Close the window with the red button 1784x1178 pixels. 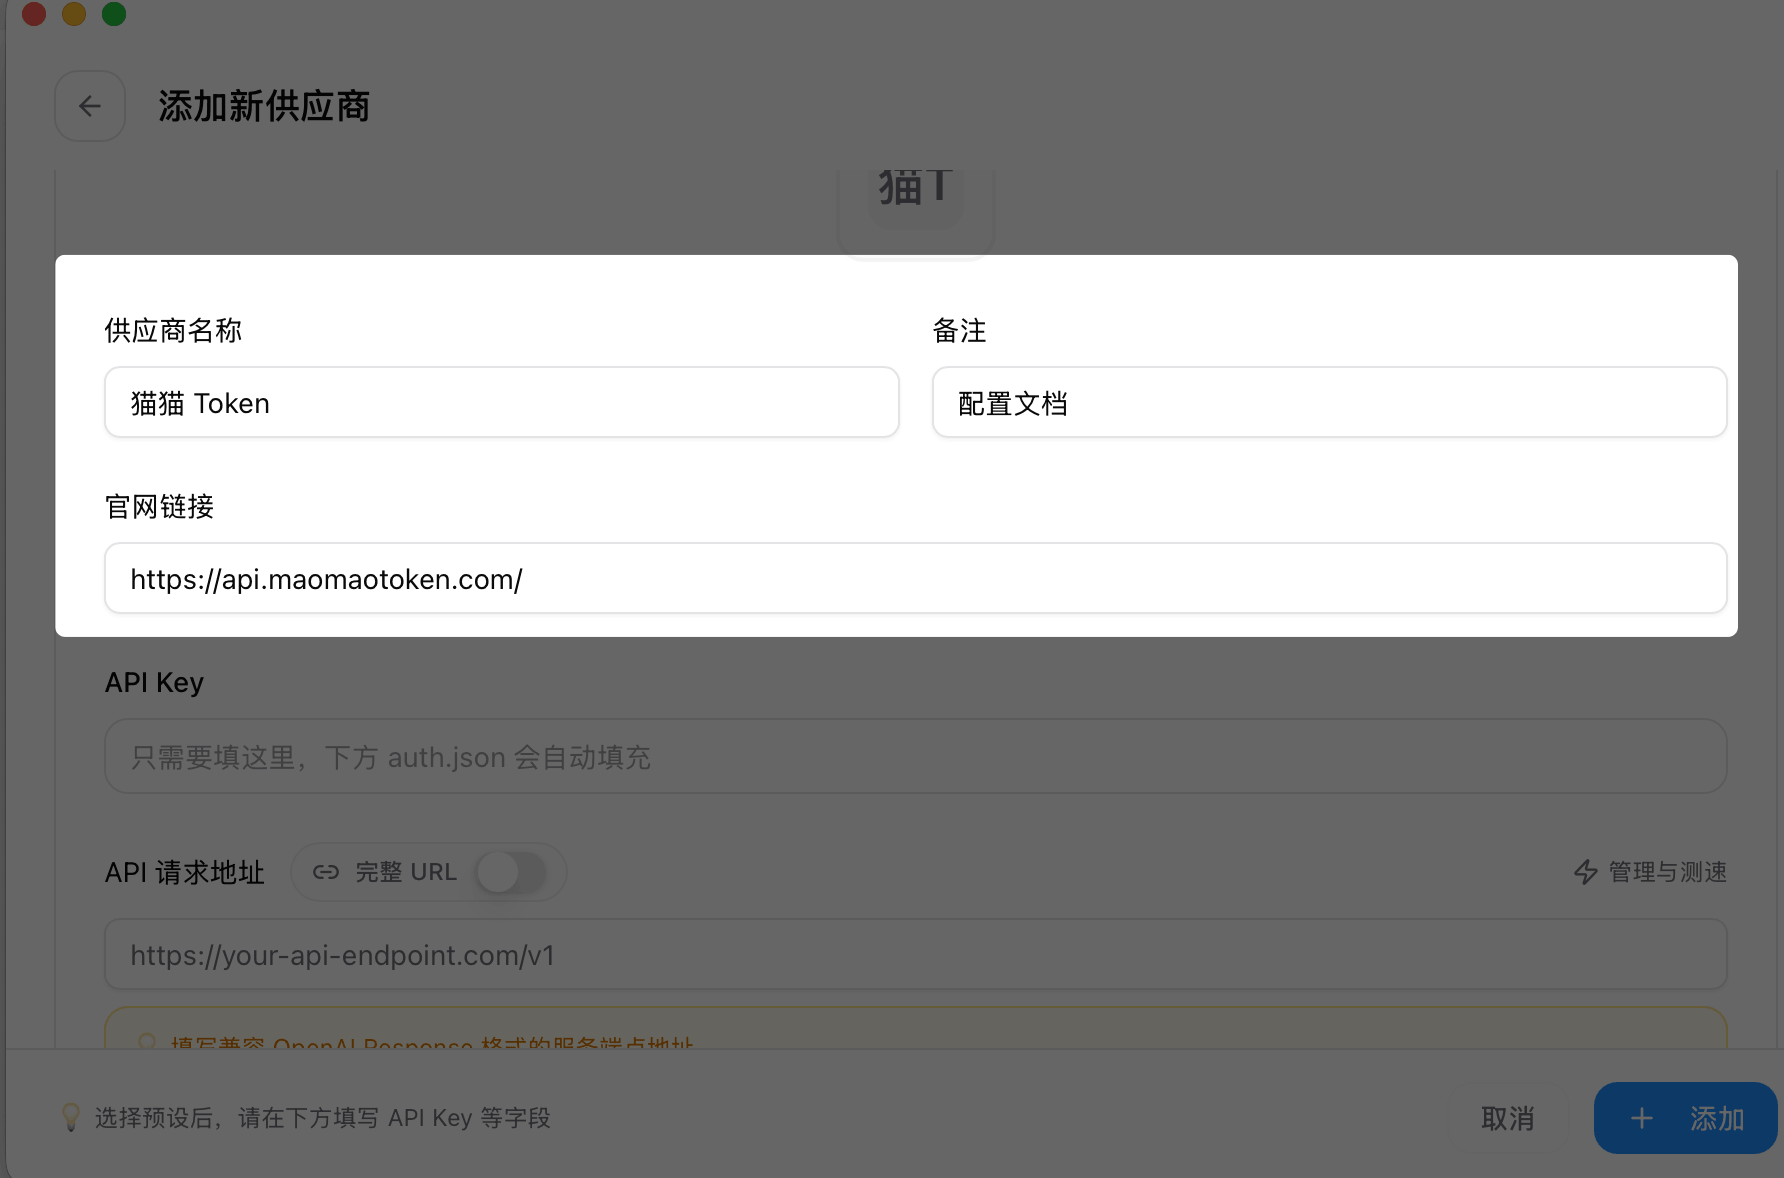point(34,13)
